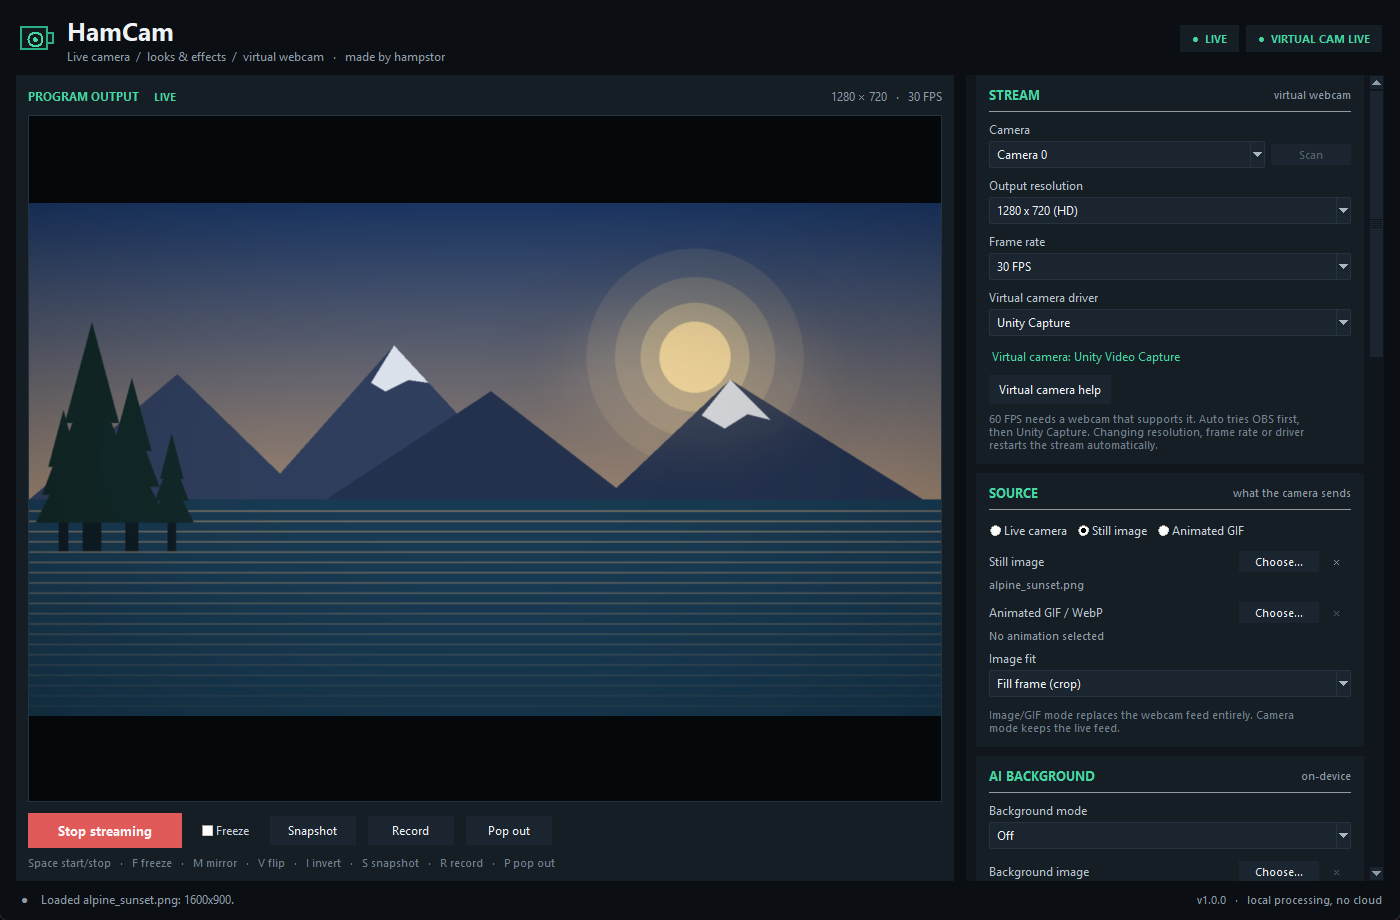Expand the Image fit dropdown

click(1170, 684)
